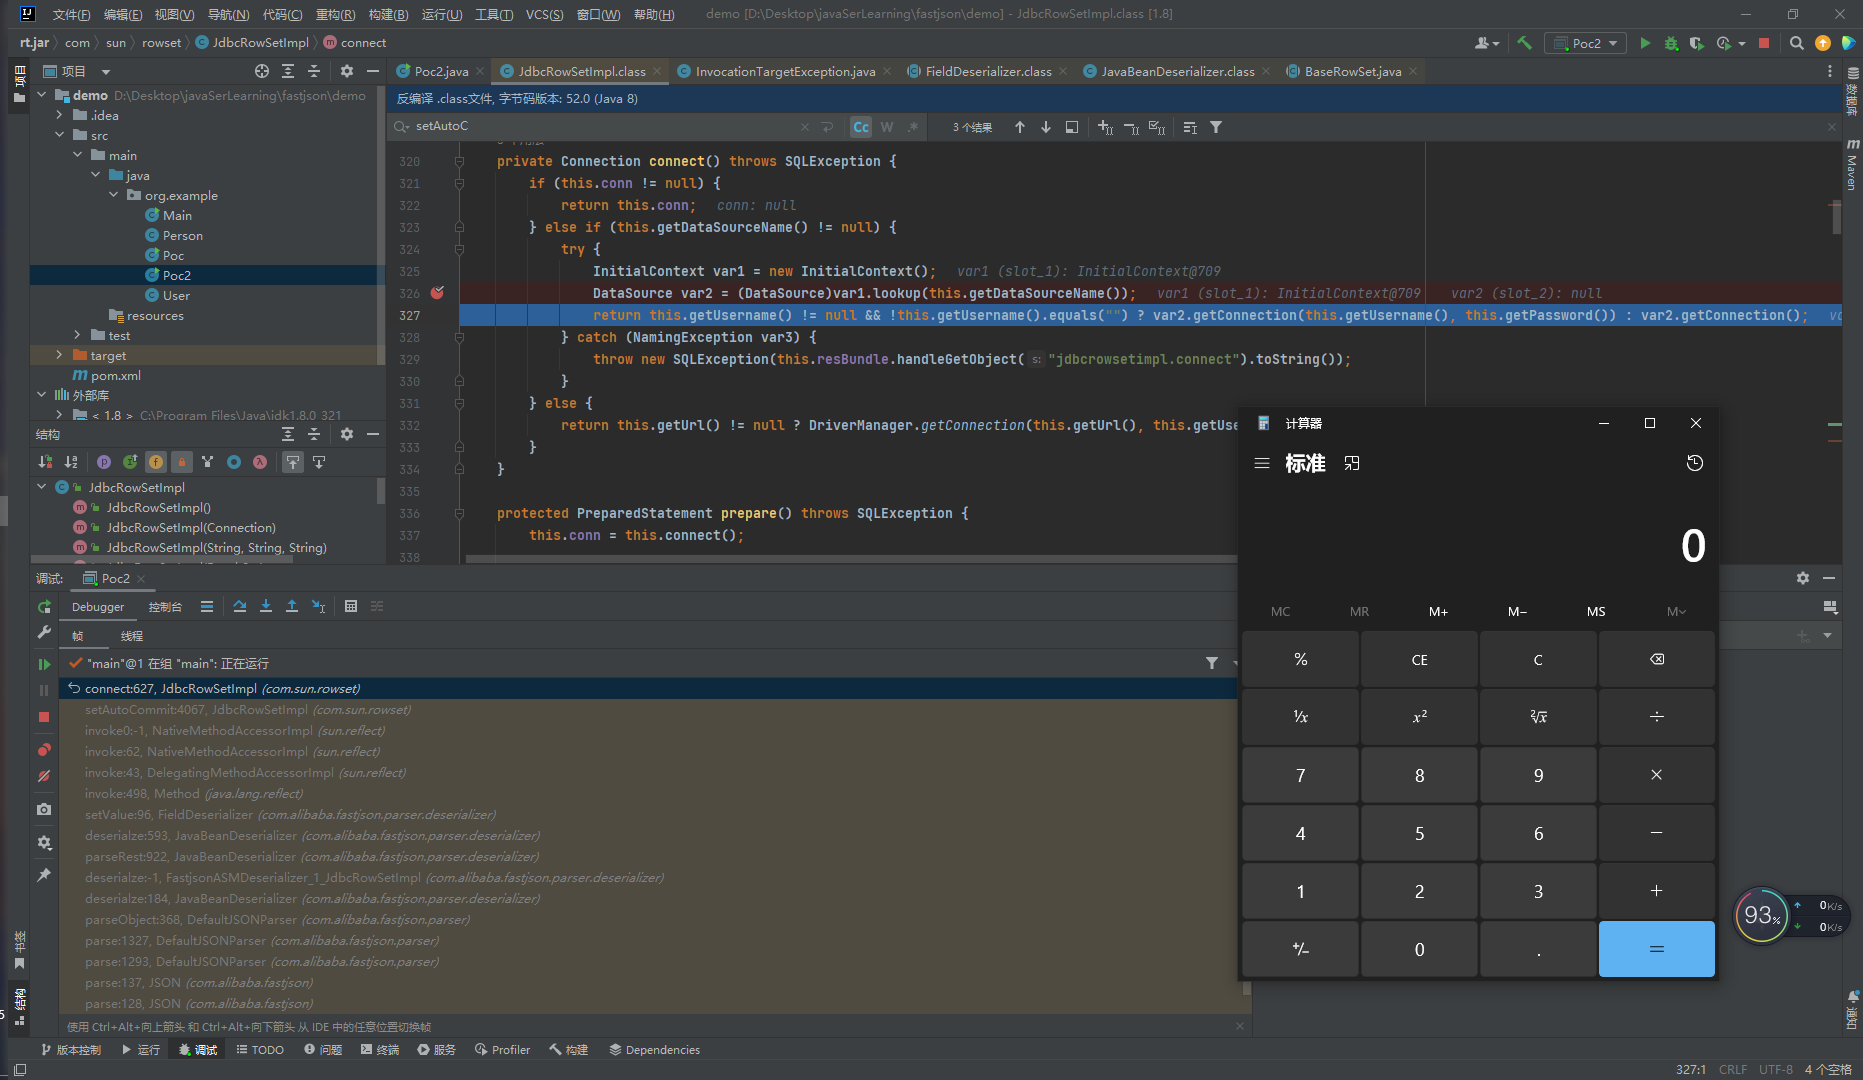Click Rerun Poc2 in debug panel
The image size is (1863, 1080).
[44, 607]
